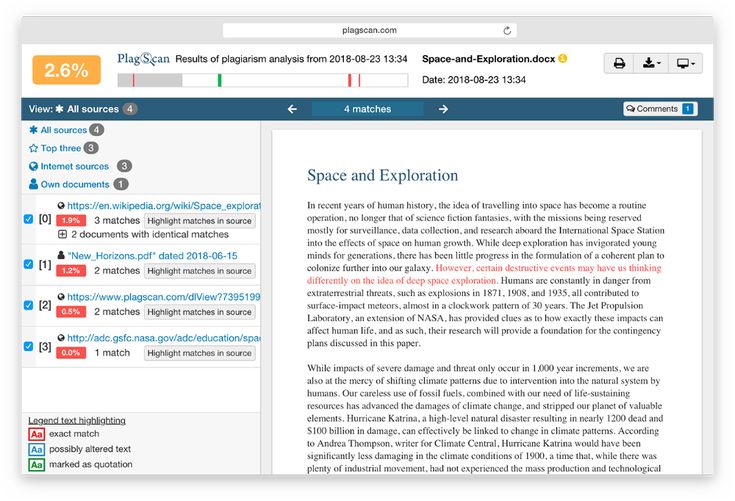This screenshot has width=735, height=501.
Task: Click the PlagScan logo
Action: pos(143,59)
